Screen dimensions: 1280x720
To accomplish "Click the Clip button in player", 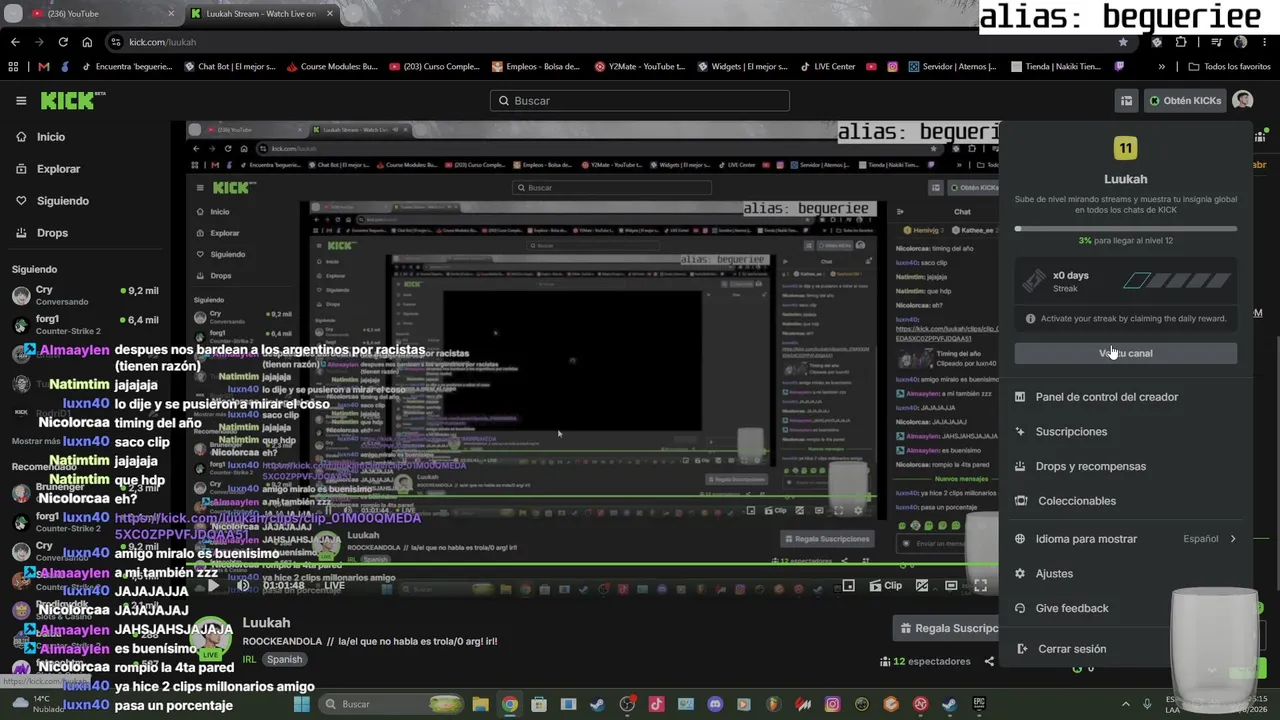I will 886,586.
